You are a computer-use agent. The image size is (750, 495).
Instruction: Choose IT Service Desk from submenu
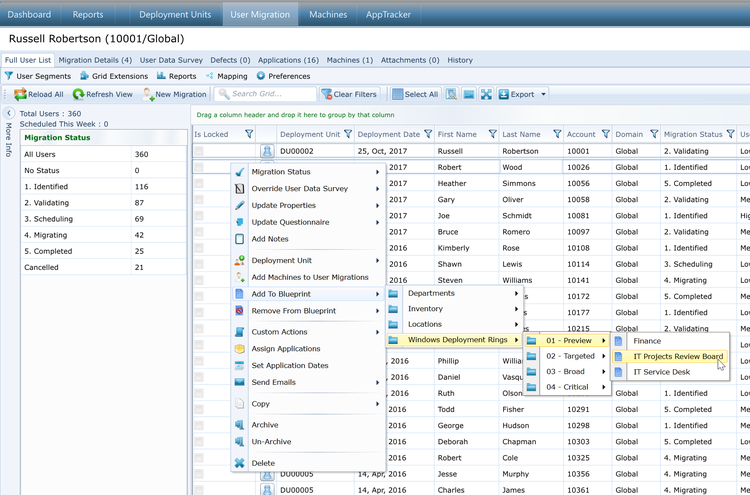click(670, 372)
